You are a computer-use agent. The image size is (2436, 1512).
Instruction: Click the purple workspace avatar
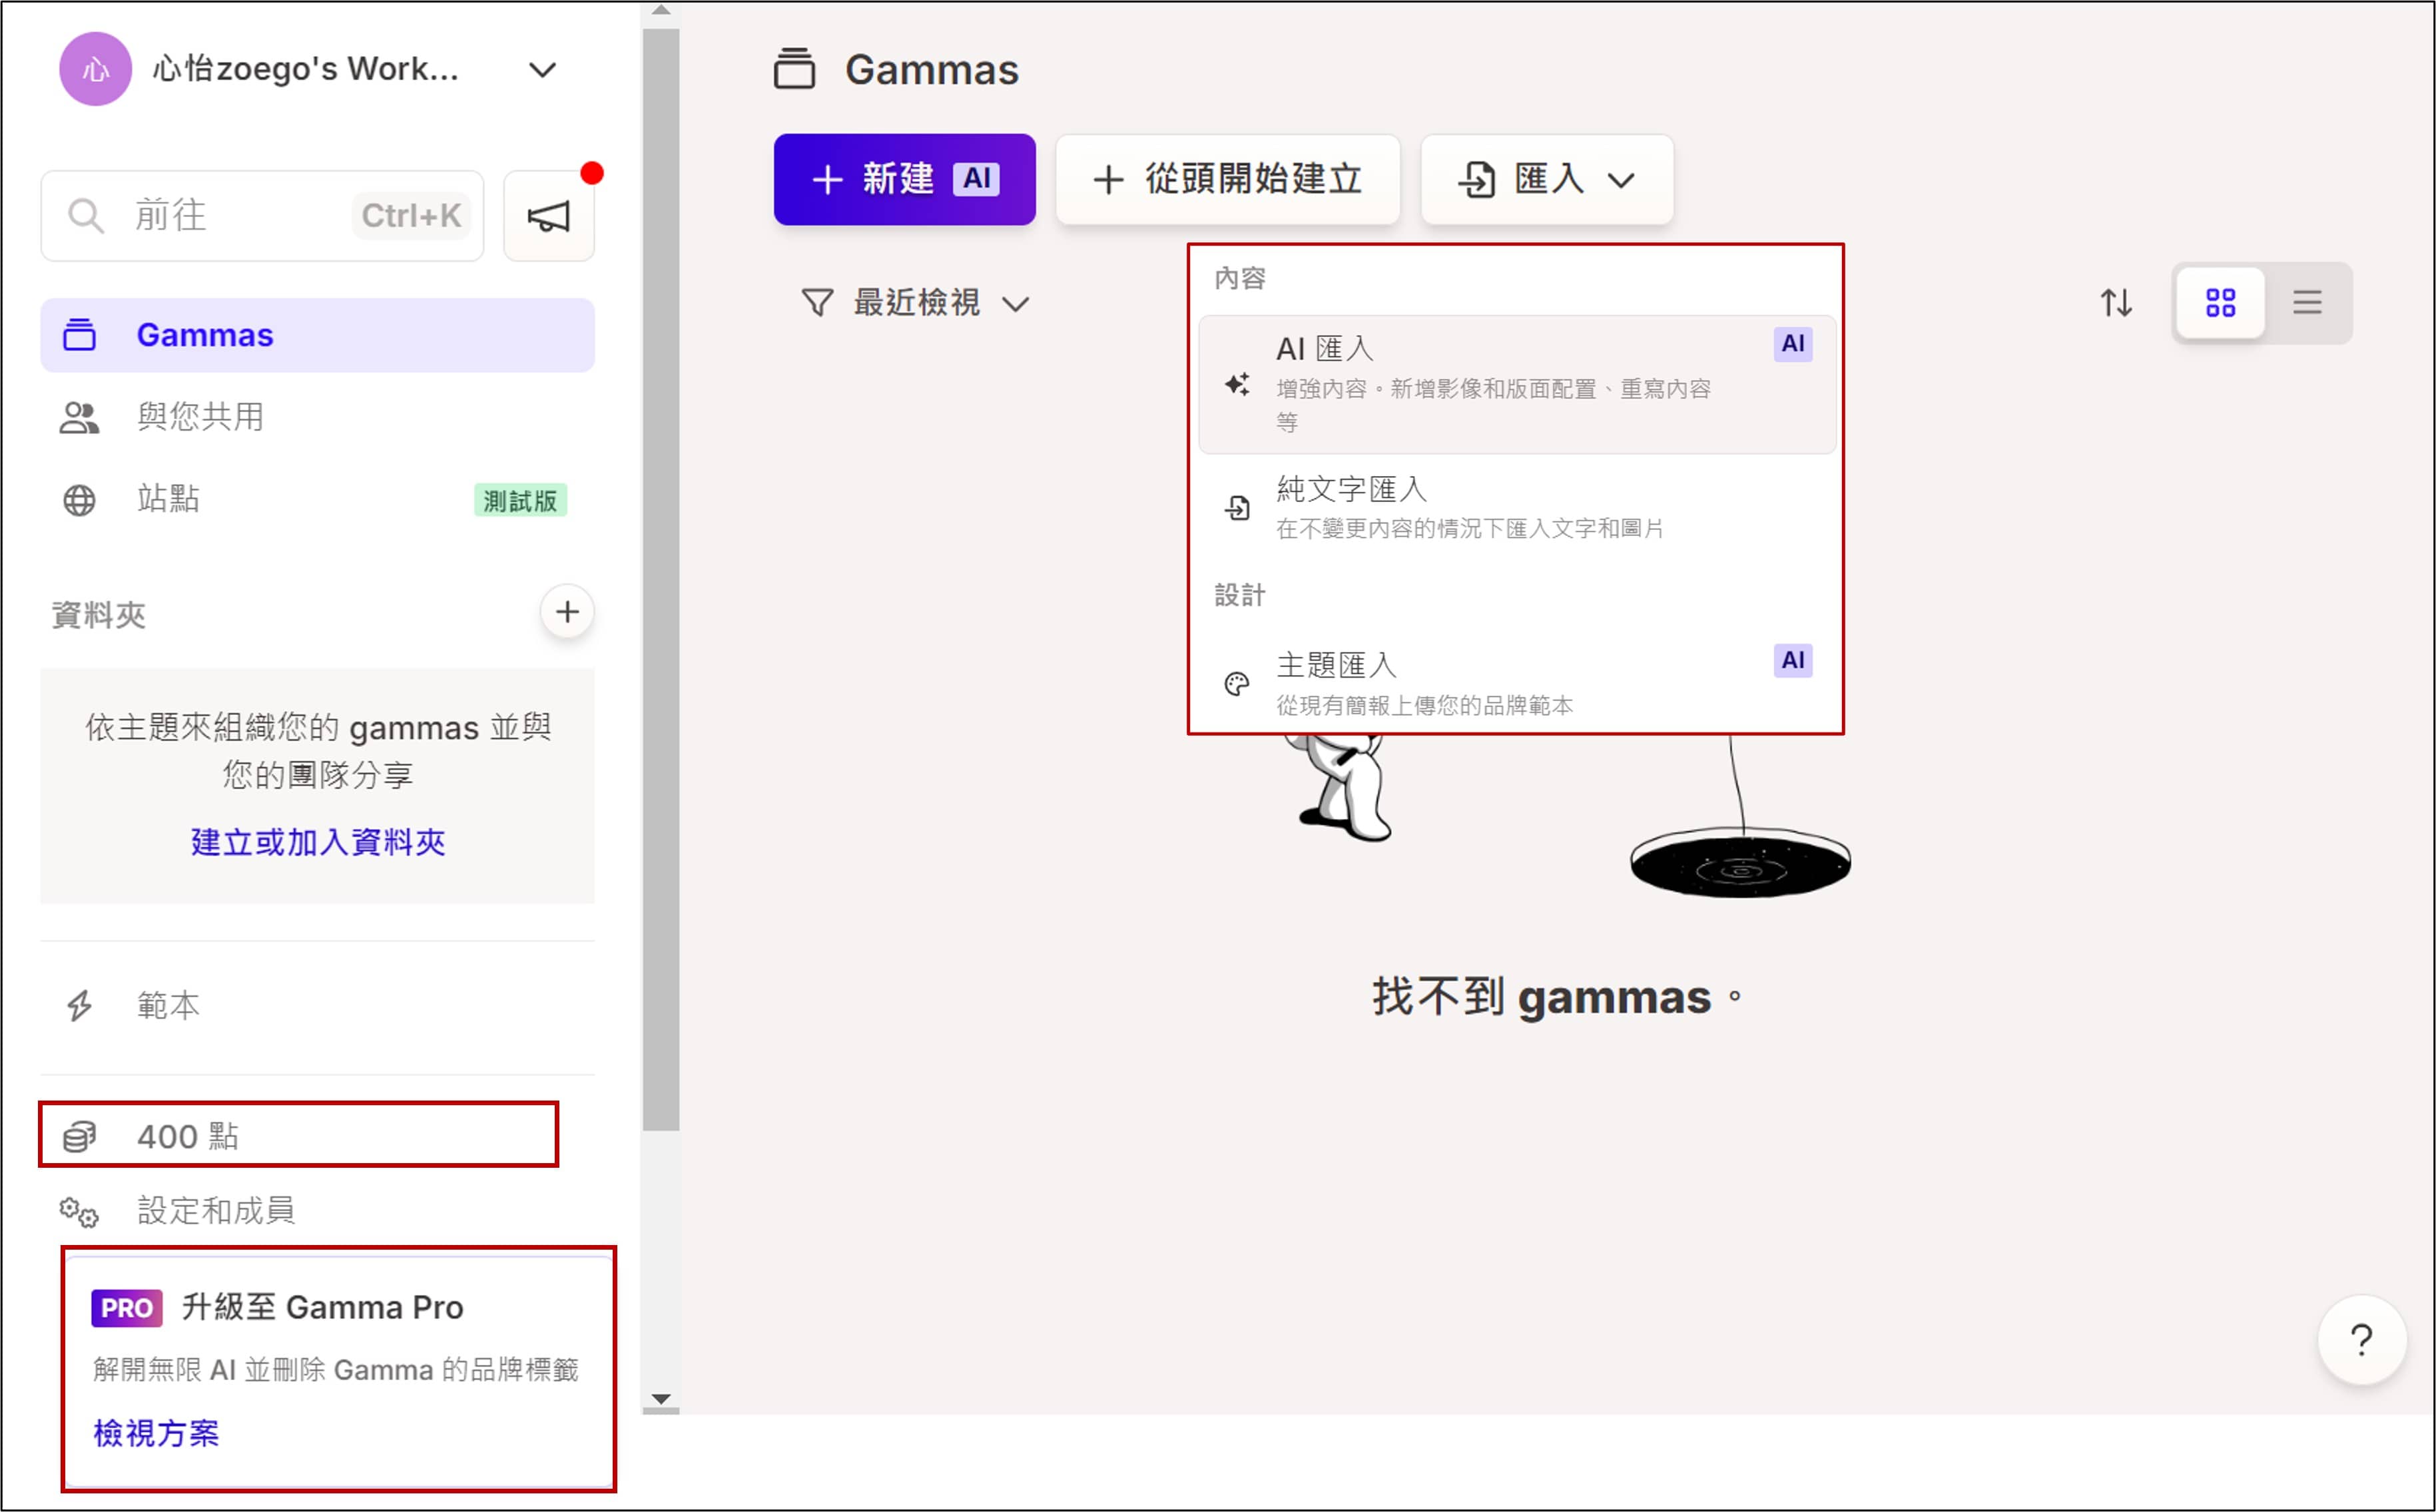point(95,69)
